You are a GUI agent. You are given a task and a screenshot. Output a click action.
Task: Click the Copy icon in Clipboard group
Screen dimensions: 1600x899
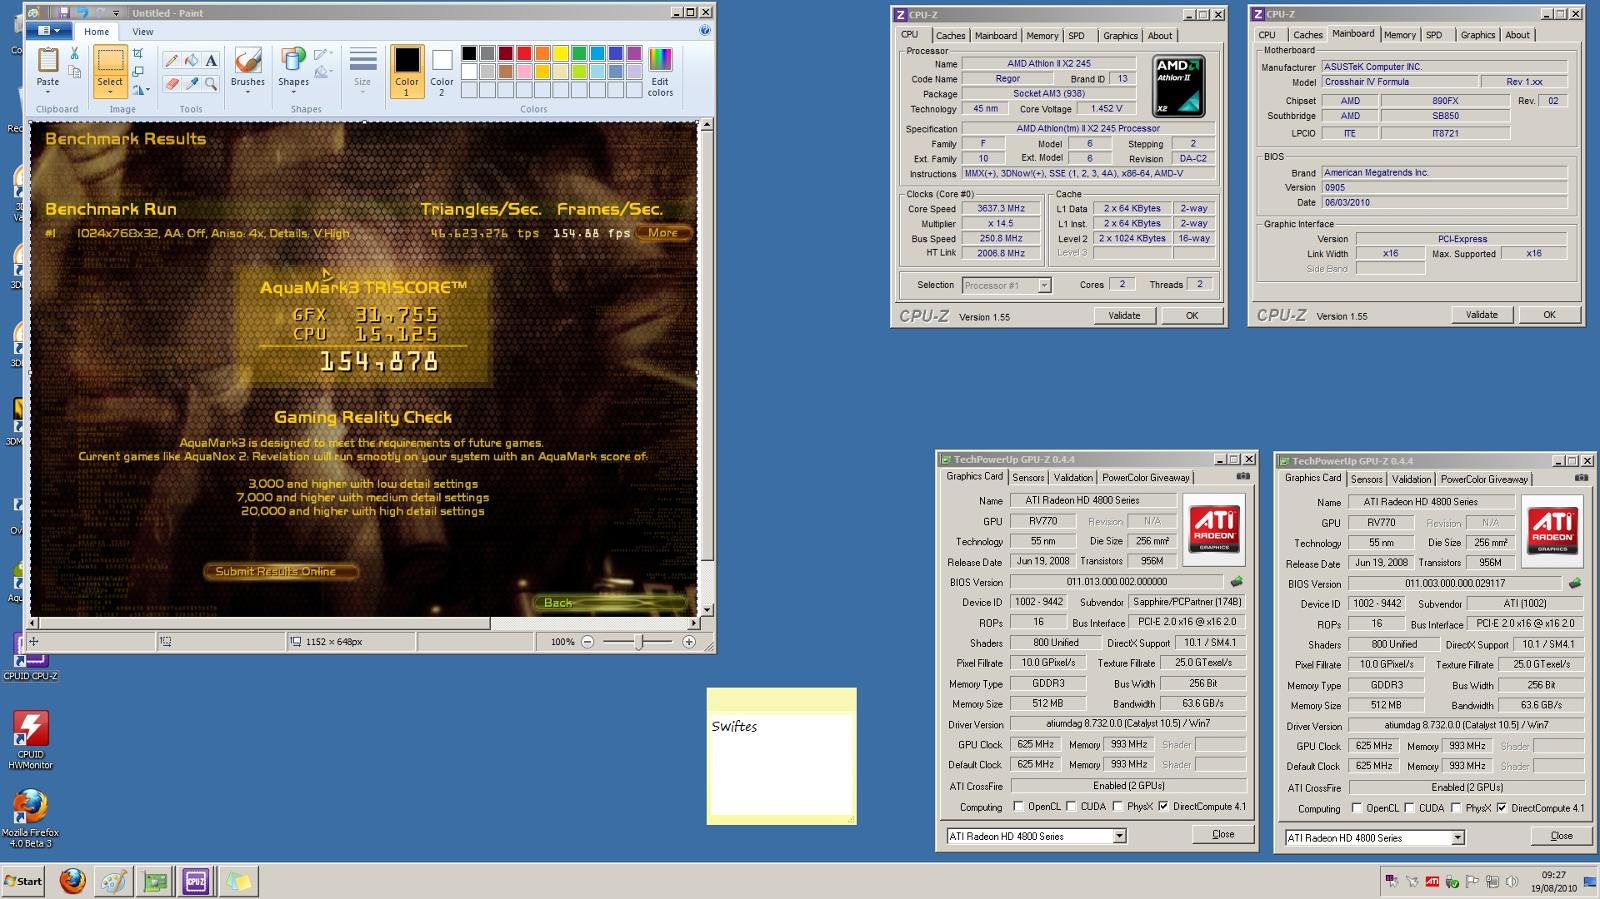pos(74,73)
